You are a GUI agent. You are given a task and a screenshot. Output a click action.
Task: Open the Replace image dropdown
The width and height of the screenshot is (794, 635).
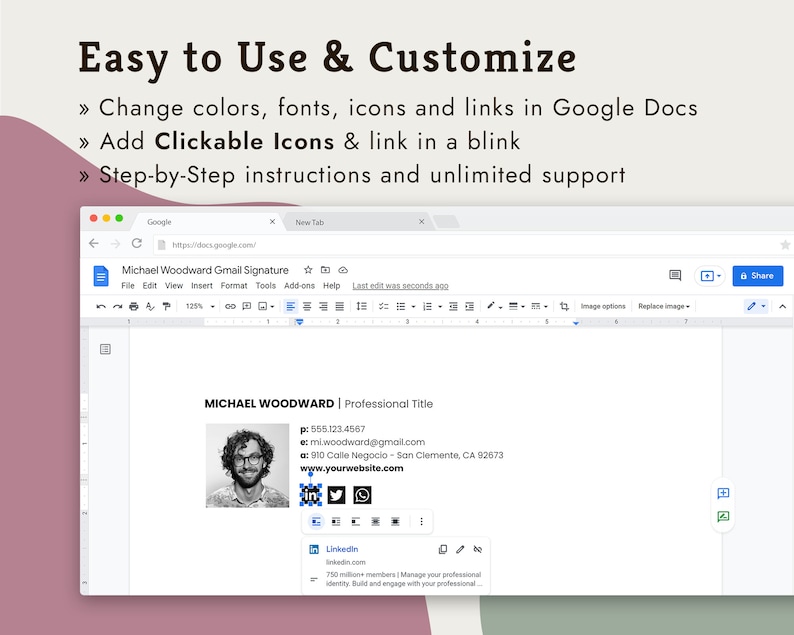click(664, 306)
